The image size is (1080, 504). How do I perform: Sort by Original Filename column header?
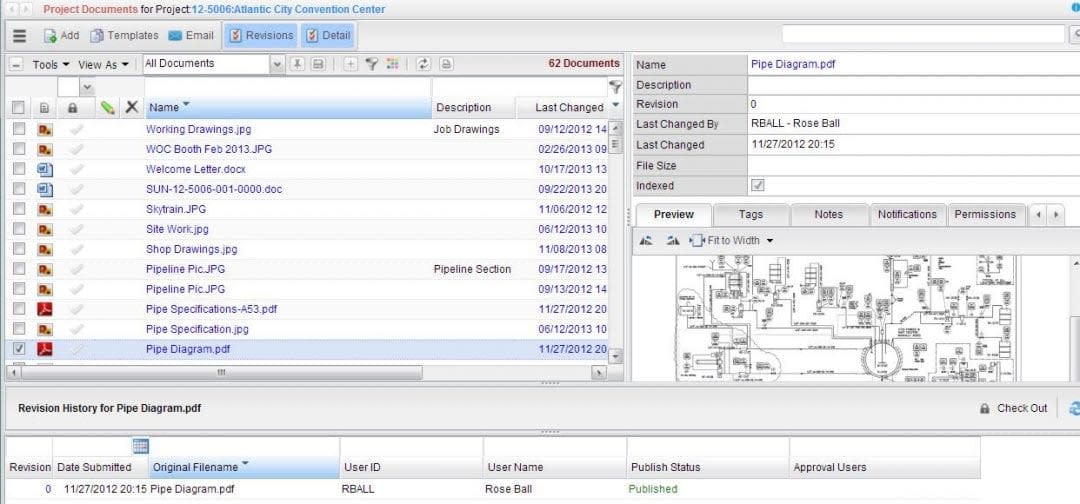(x=245, y=467)
